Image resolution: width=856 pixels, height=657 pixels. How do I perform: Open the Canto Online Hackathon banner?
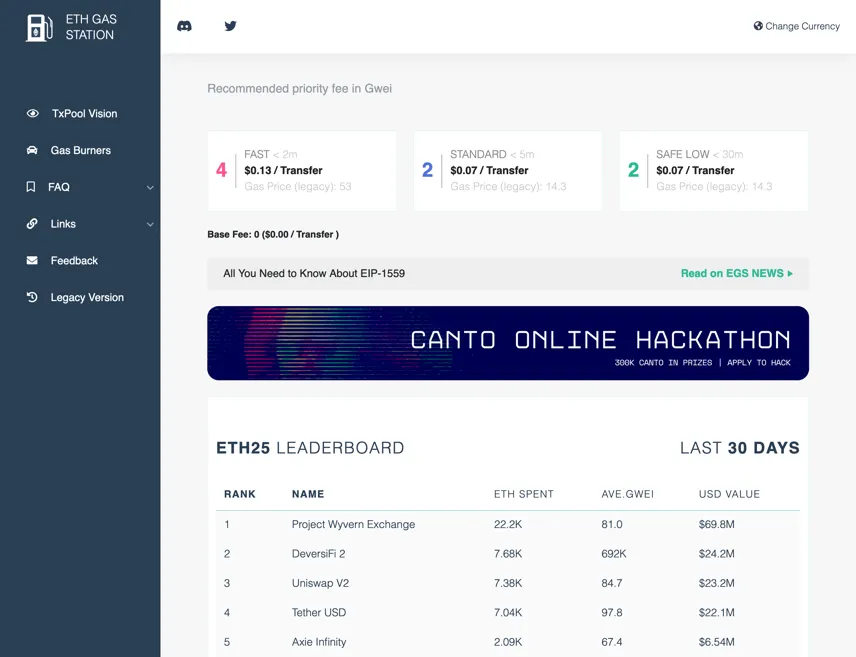coord(508,343)
